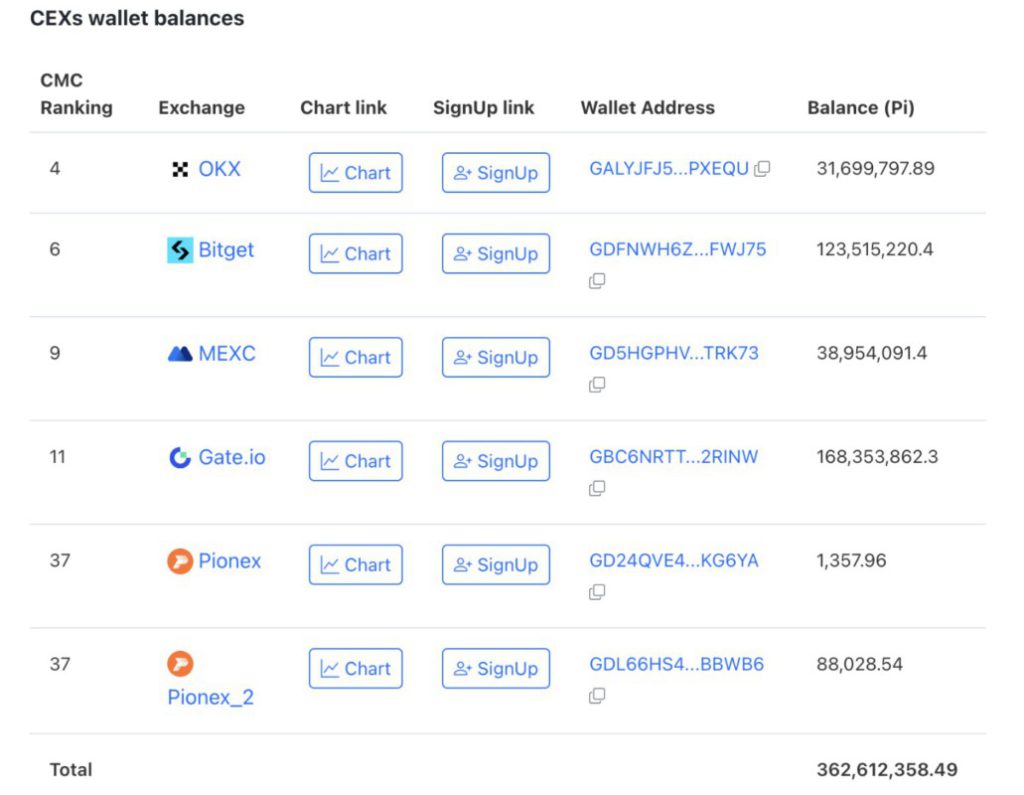1024x795 pixels.
Task: Copy the Gate.io wallet address GBC6NRTT...2RINW
Action: point(597,488)
